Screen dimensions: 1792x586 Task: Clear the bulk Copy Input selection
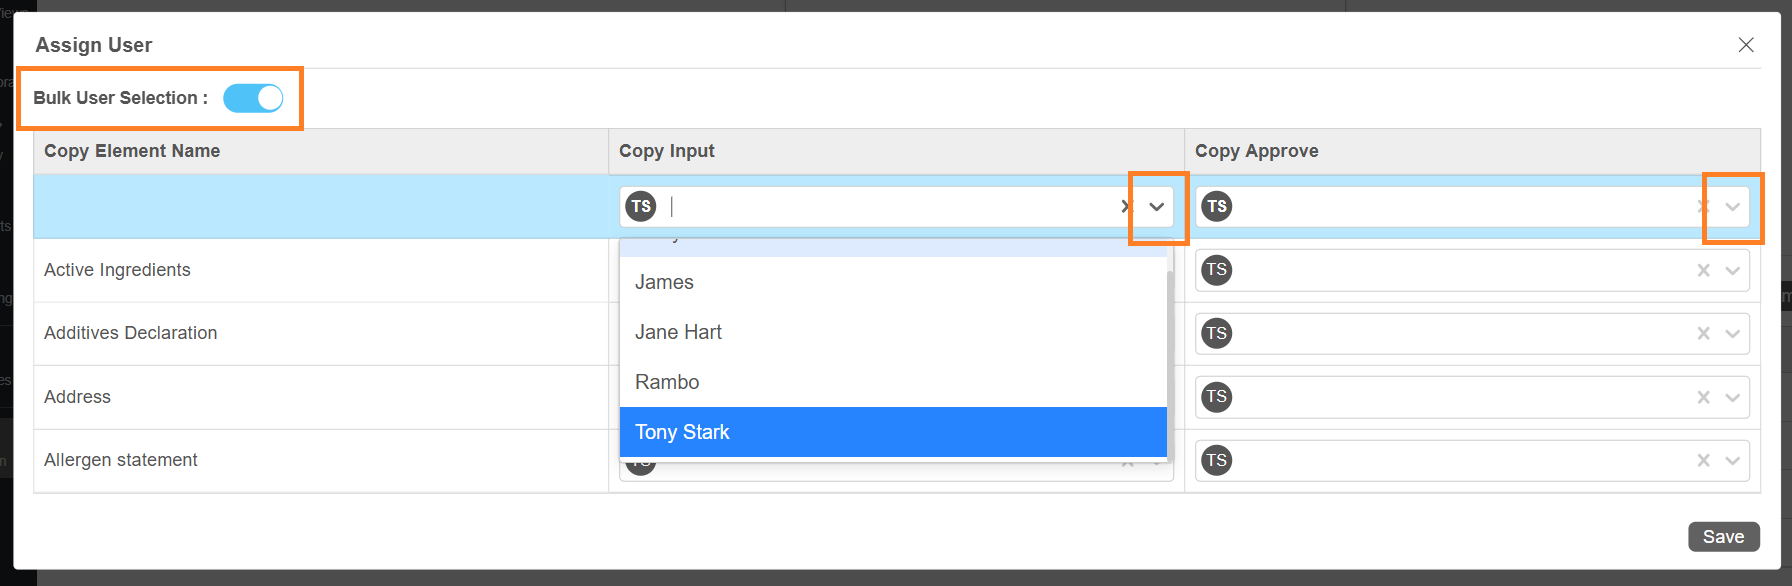tap(1126, 207)
